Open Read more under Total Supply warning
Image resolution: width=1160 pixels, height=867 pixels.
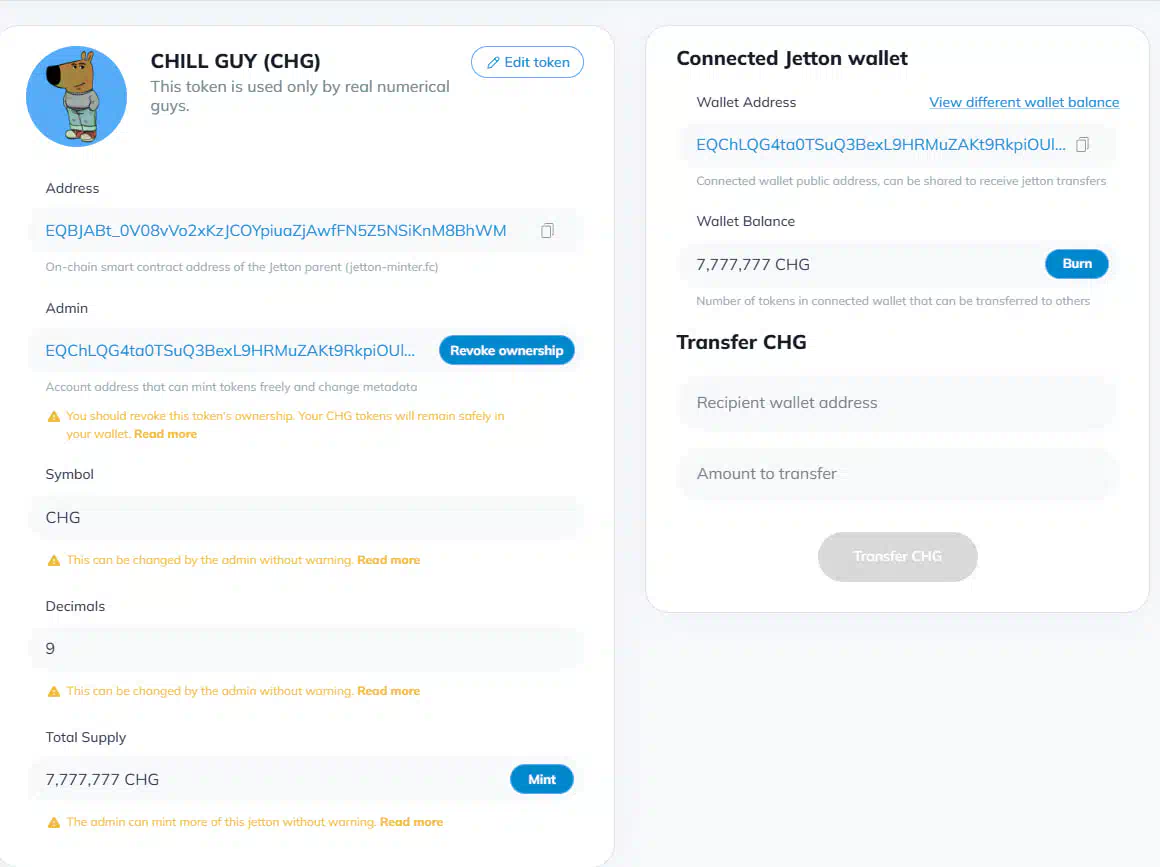pyautogui.click(x=411, y=822)
